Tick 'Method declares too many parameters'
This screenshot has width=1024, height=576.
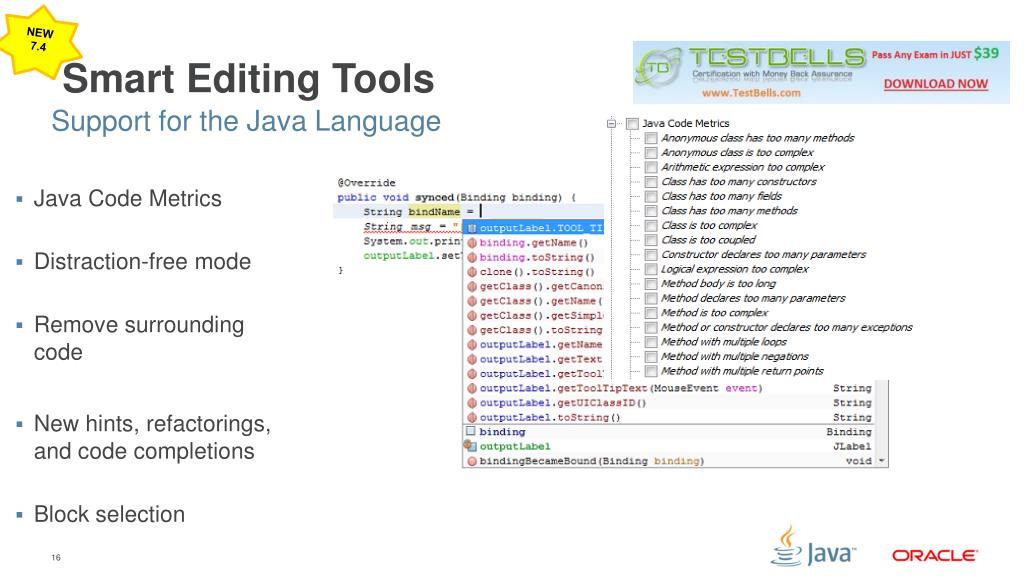pyautogui.click(x=650, y=298)
